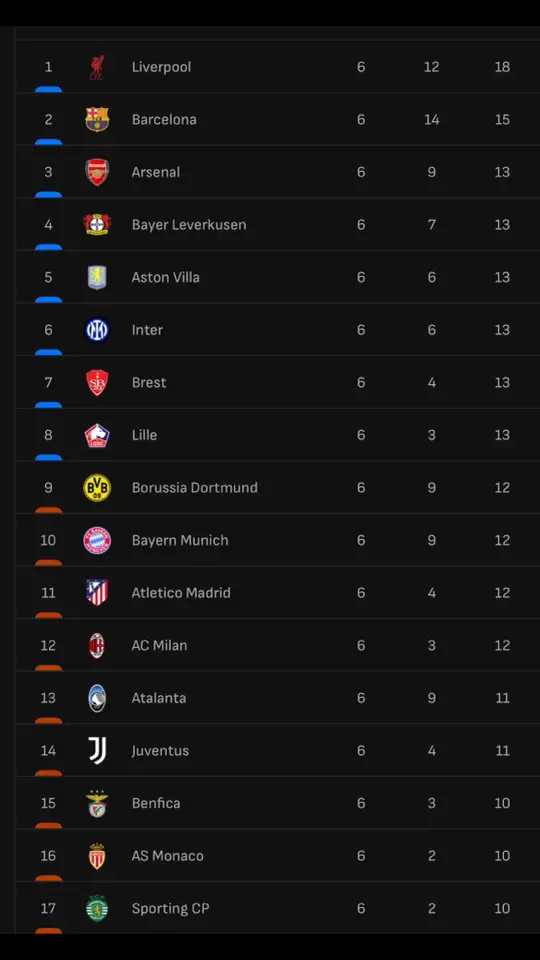The image size is (540, 960).
Task: Select the Juventus J logo
Action: (x=97, y=750)
